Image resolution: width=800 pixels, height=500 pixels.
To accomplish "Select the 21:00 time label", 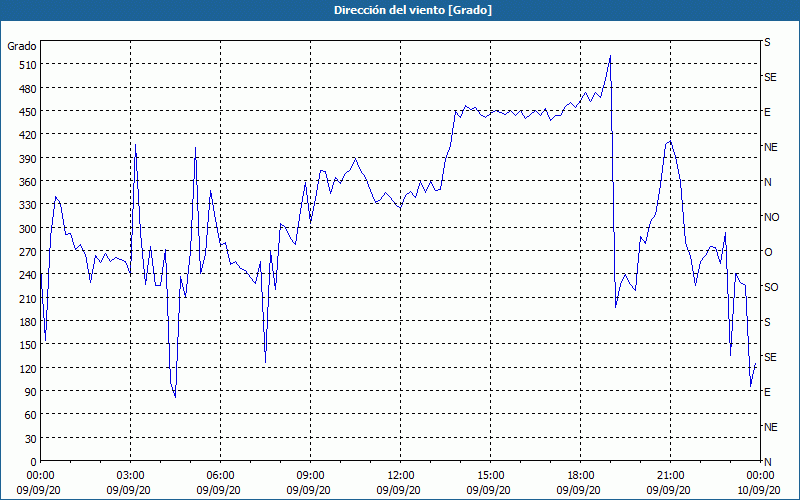I will (x=670, y=476).
